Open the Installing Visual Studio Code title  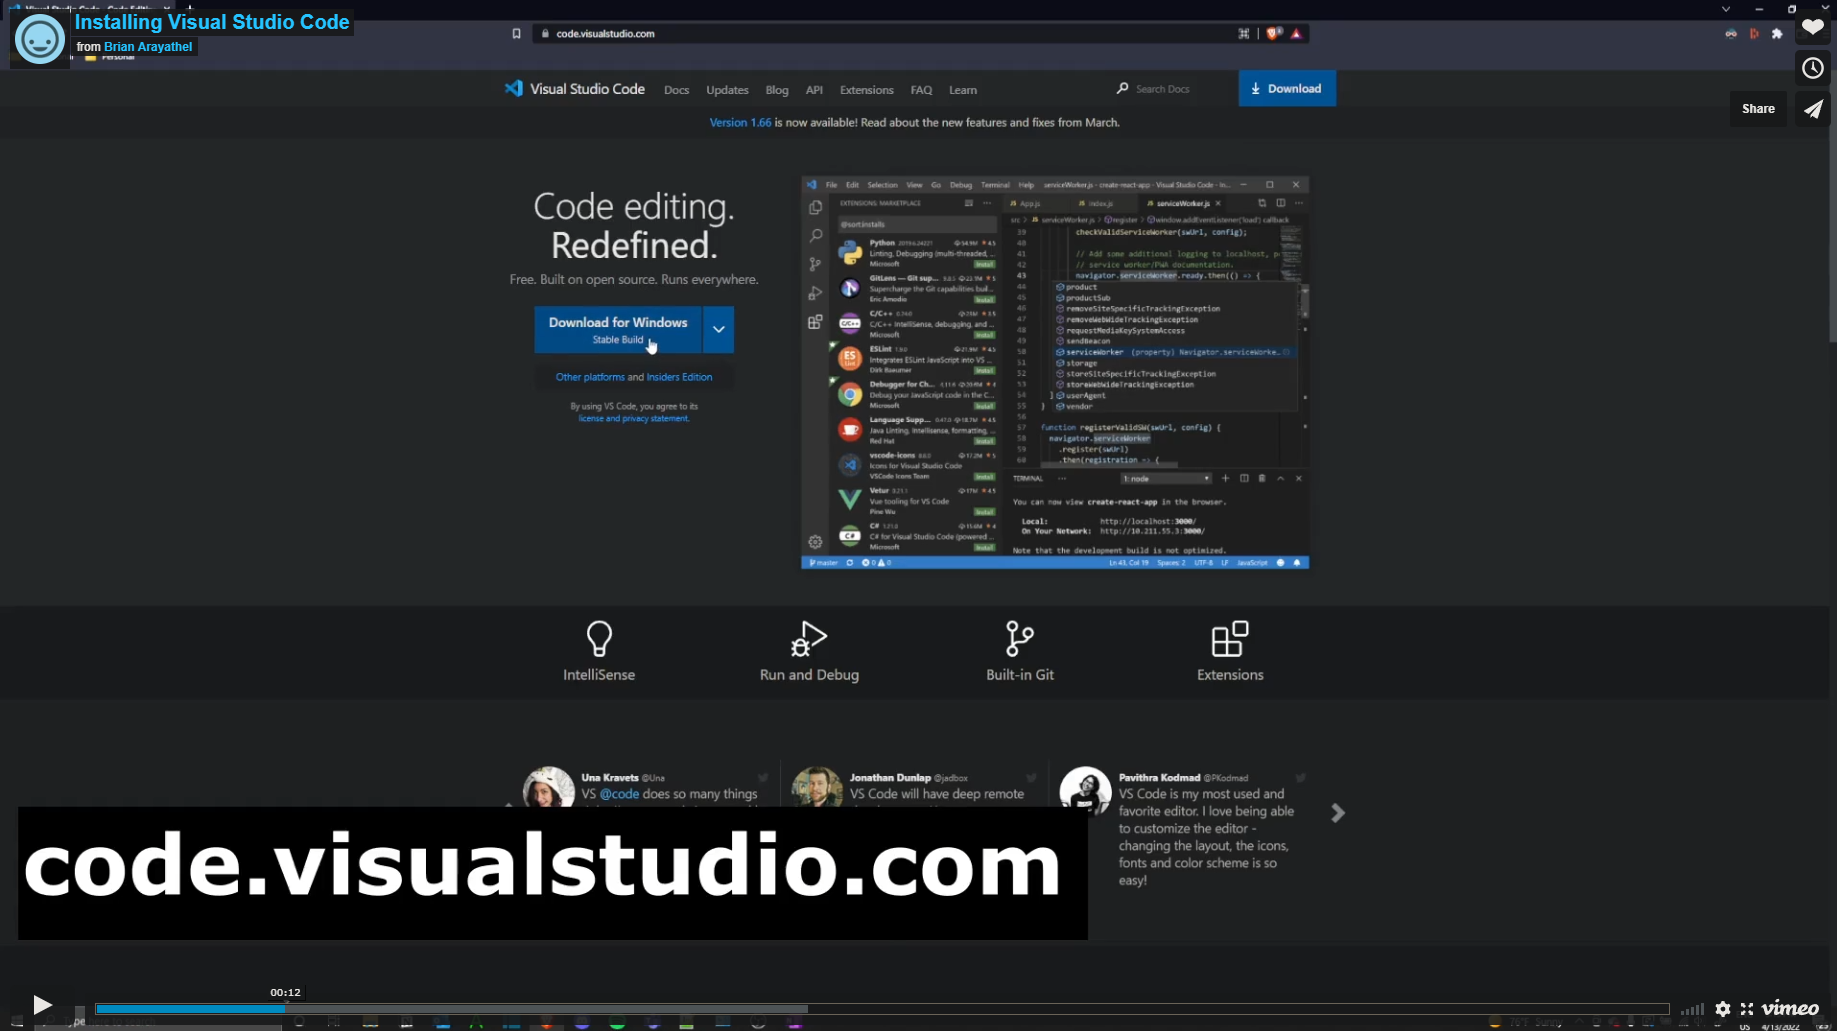click(212, 22)
